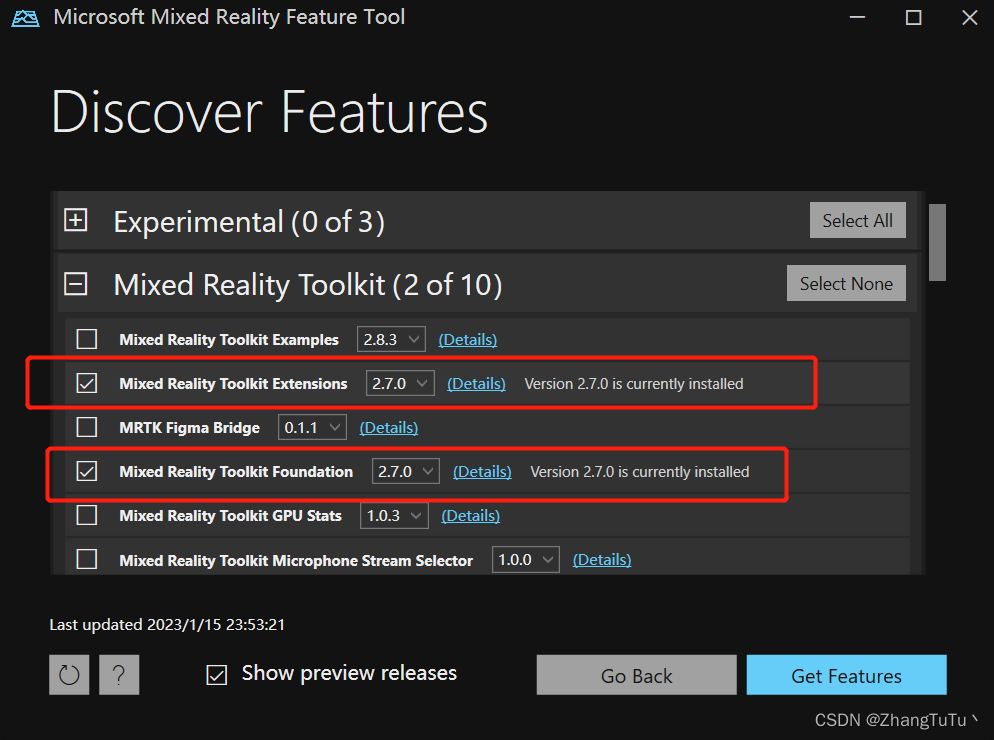This screenshot has height=740, width=994.
Task: Check the MRTK Figma Bridge checkbox
Action: click(86, 427)
